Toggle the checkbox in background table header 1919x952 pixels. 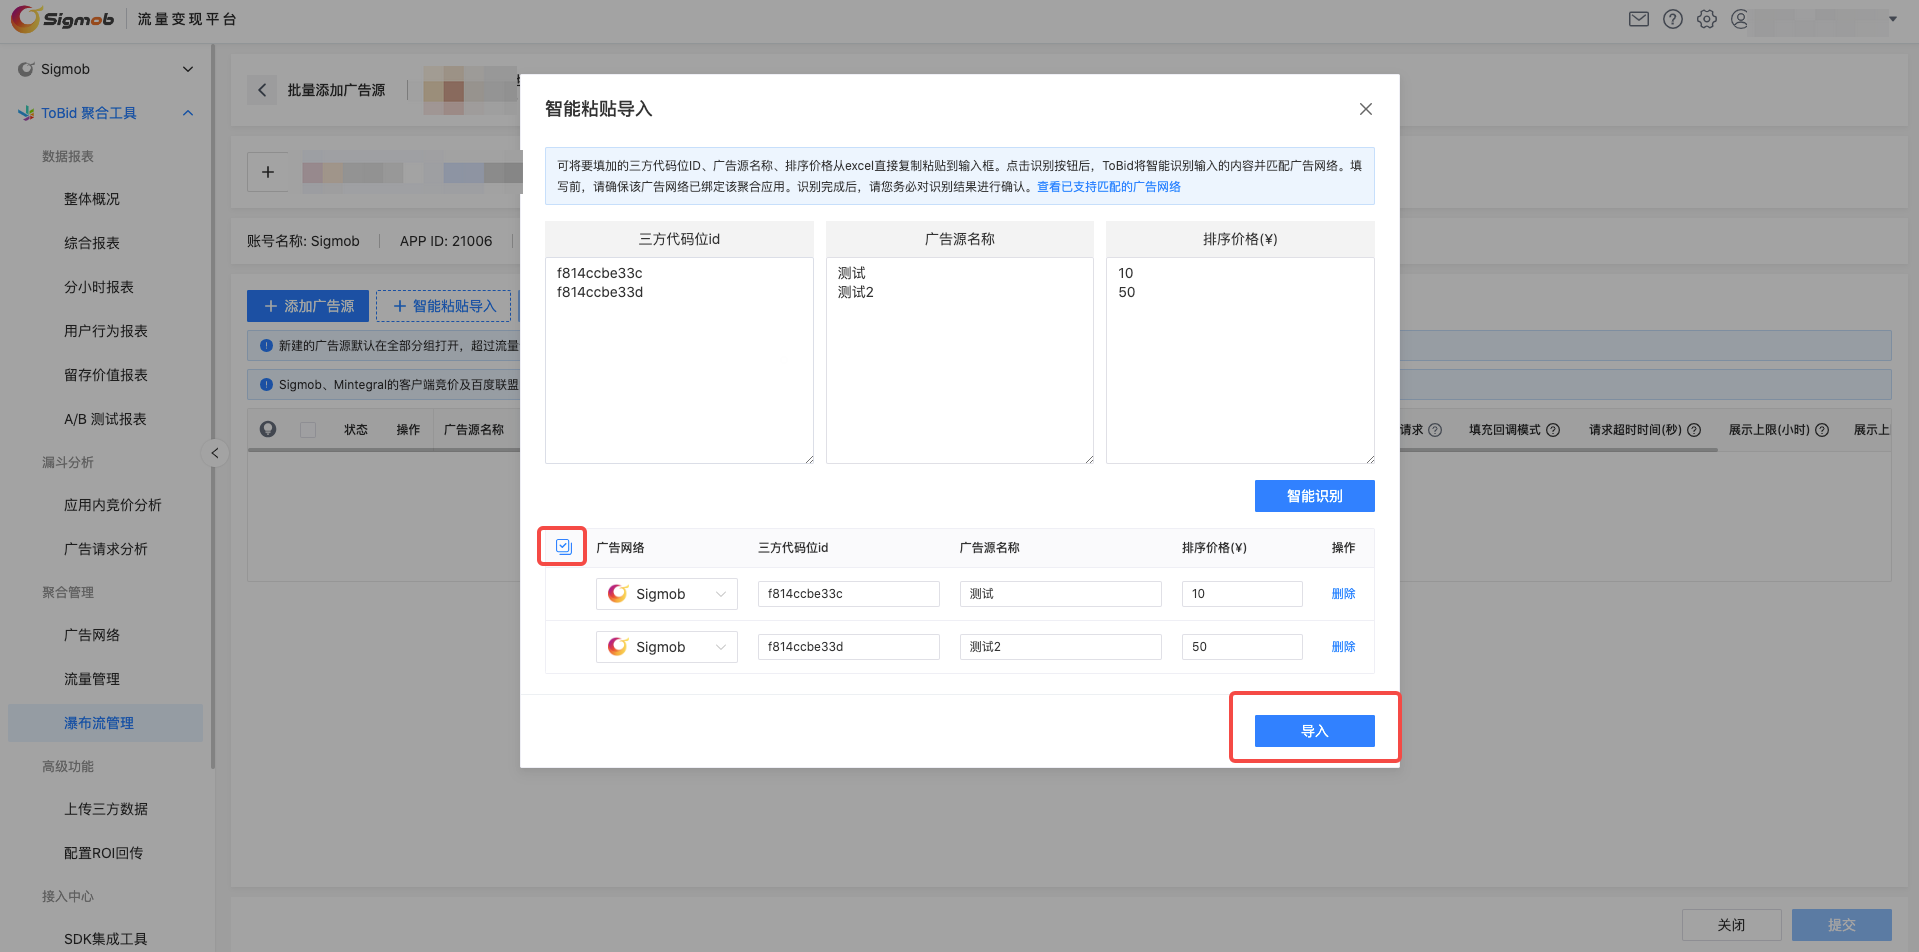click(308, 430)
